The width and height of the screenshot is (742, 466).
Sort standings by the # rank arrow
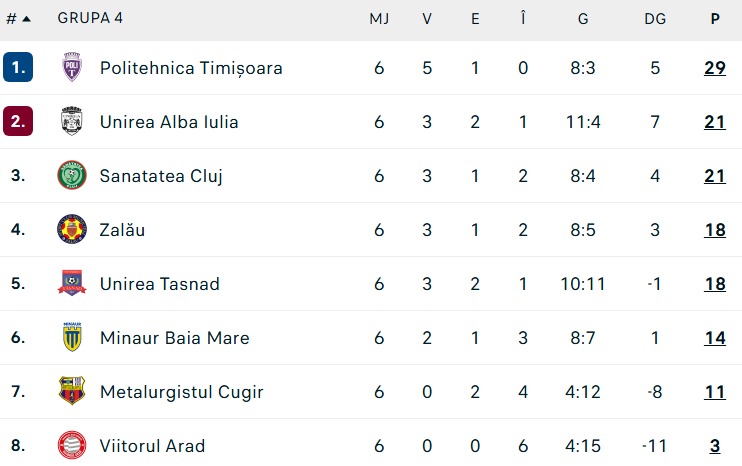click(x=18, y=19)
